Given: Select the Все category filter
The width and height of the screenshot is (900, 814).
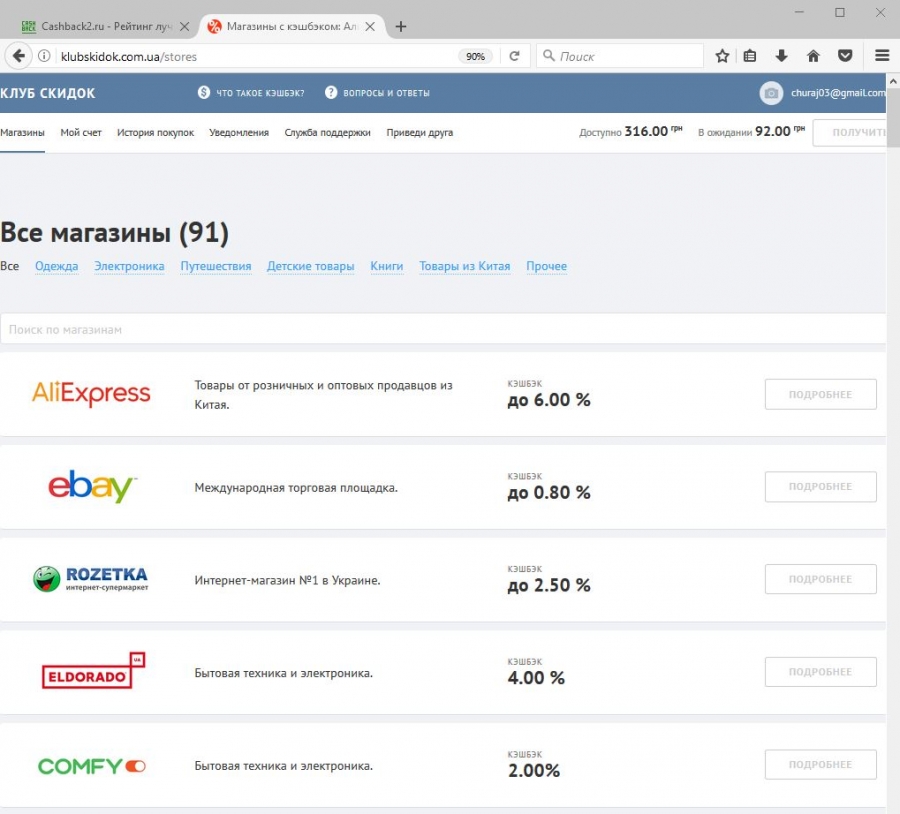Looking at the screenshot, I should pos(10,266).
